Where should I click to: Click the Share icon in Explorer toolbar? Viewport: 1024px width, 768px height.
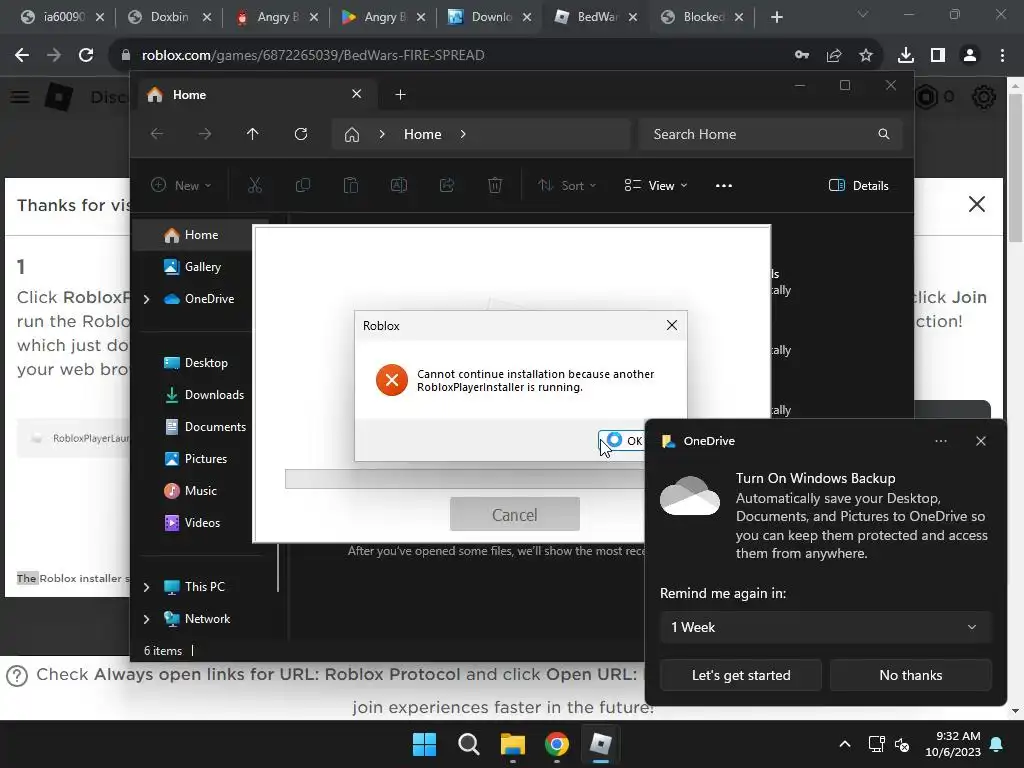pyautogui.click(x=447, y=185)
